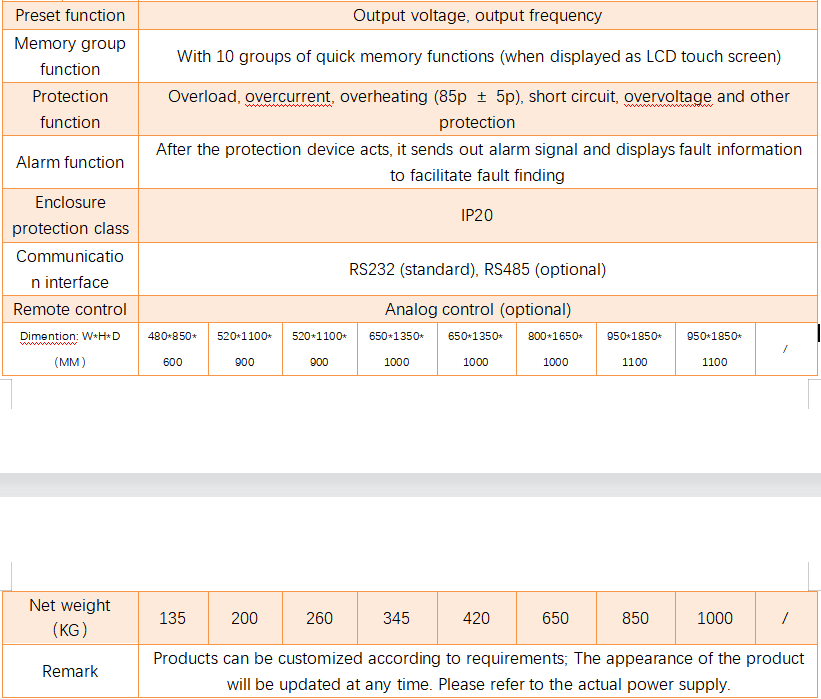
Task: Click the 'RS232 (standard), RS485 (optional)' text
Action: point(477,269)
